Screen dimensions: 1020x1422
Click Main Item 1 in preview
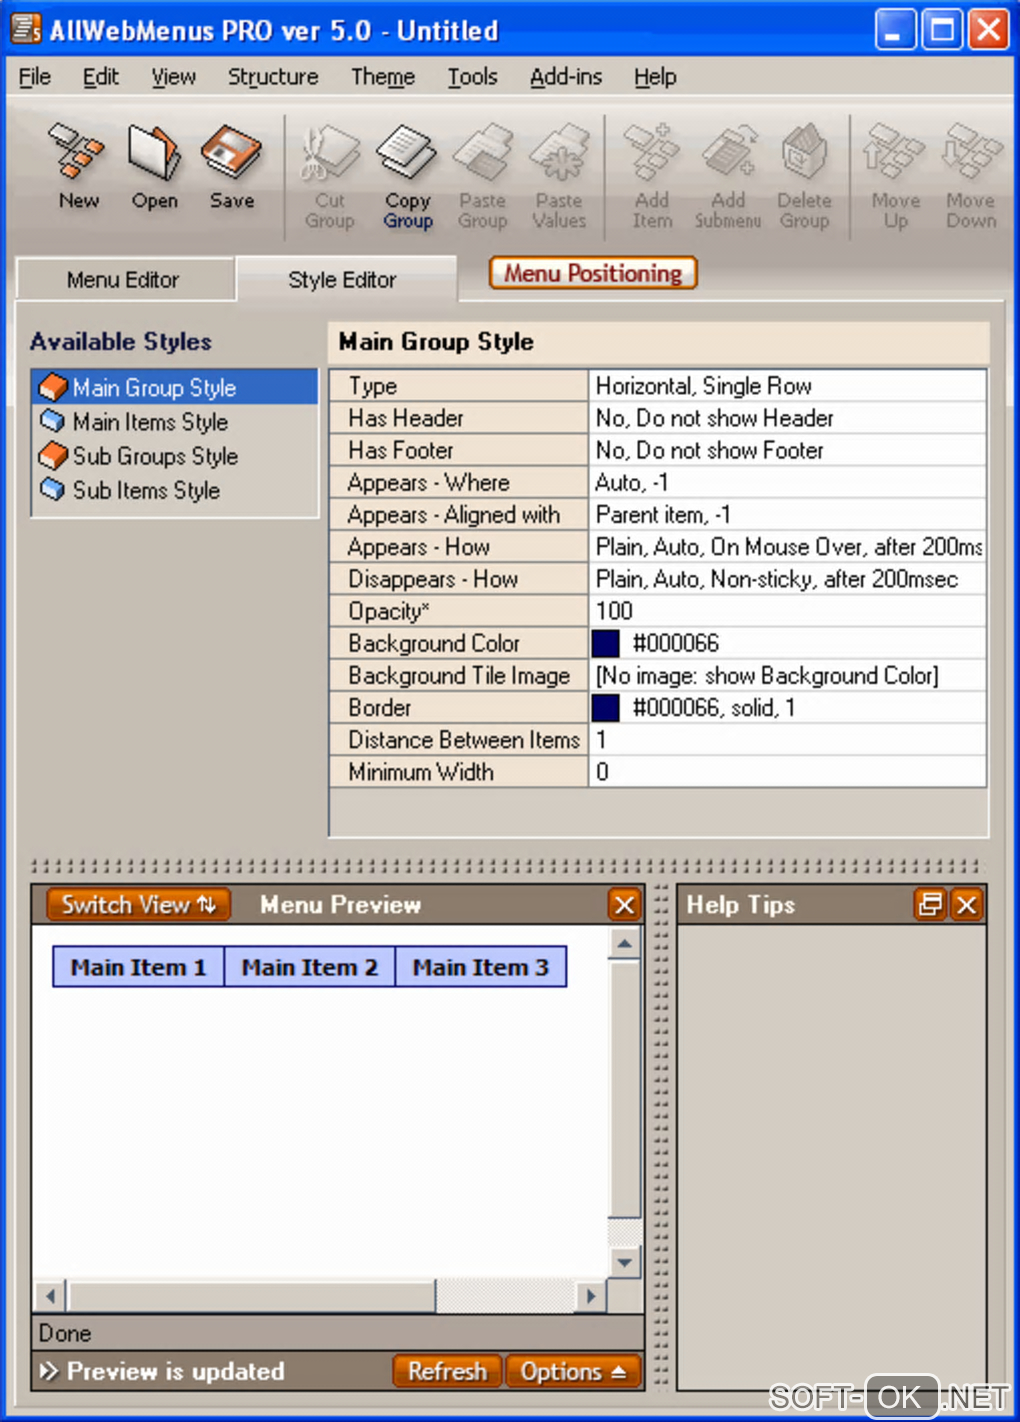[139, 967]
